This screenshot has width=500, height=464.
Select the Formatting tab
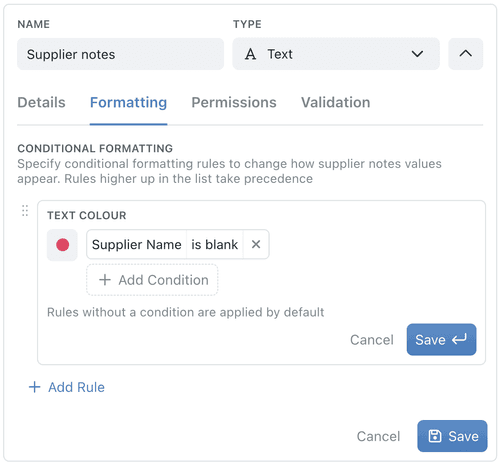point(128,102)
